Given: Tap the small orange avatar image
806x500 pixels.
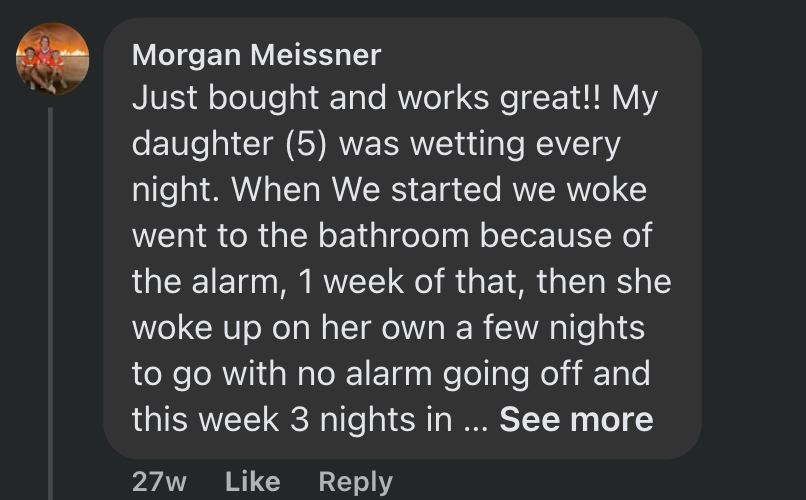Looking at the screenshot, I should [x=53, y=59].
